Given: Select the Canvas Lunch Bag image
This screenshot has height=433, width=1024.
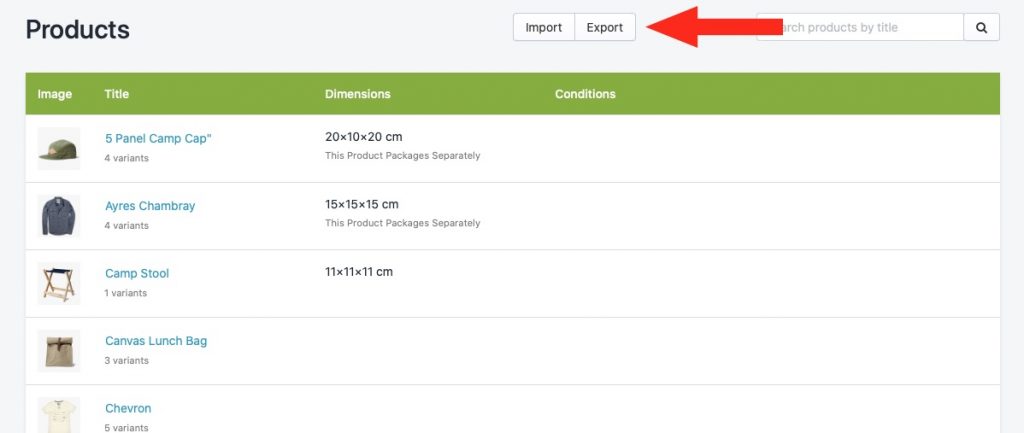Looking at the screenshot, I should (59, 351).
